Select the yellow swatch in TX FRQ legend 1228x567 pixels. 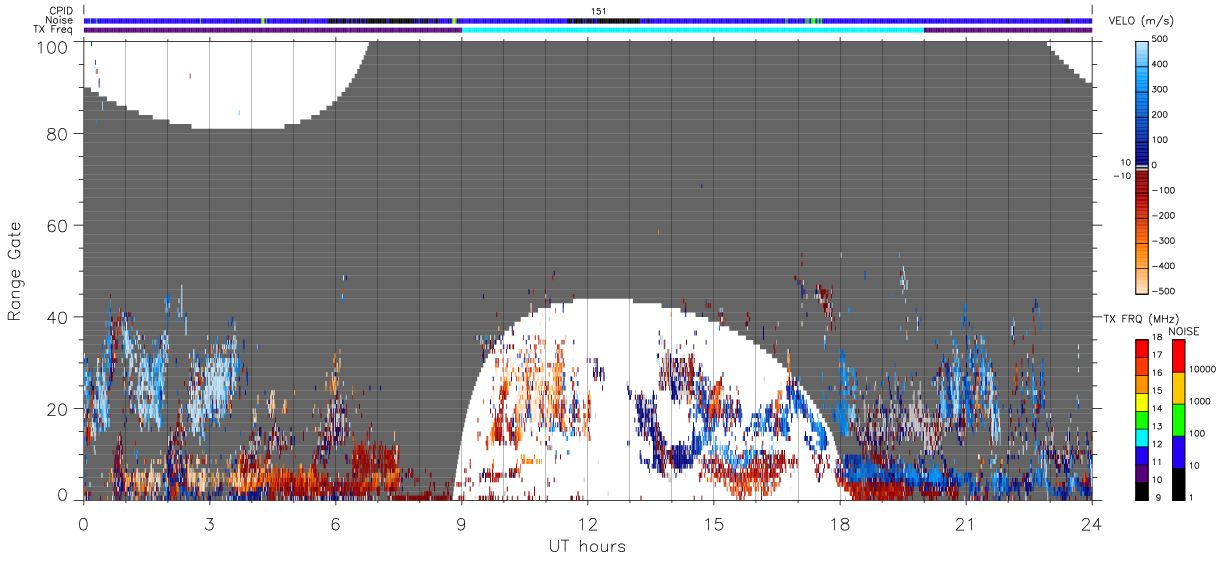point(1141,402)
